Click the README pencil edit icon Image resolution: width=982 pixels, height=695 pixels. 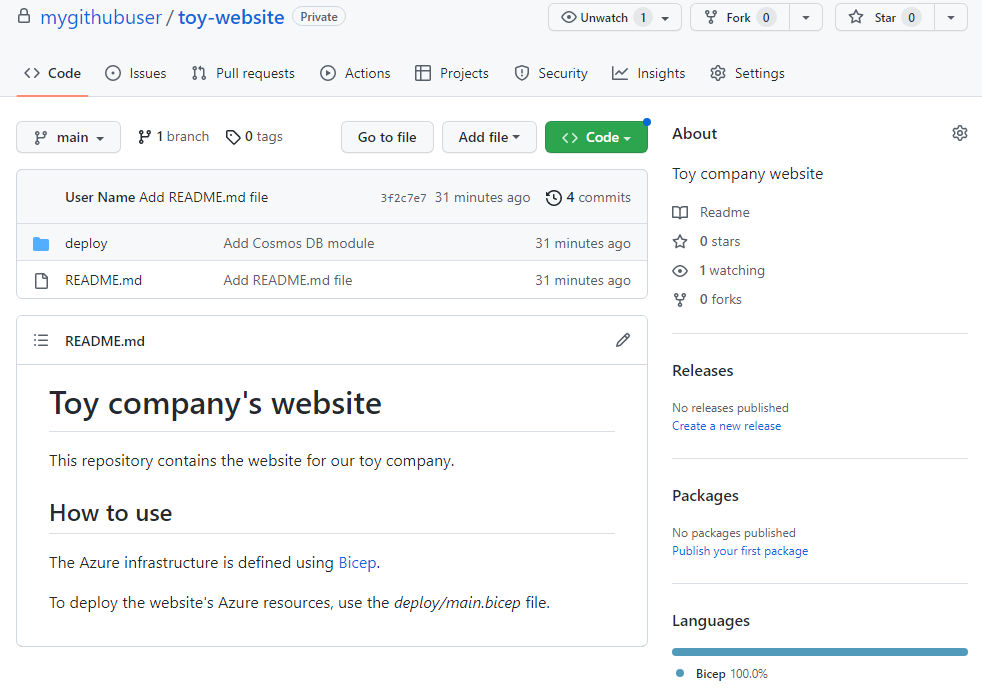tap(623, 340)
